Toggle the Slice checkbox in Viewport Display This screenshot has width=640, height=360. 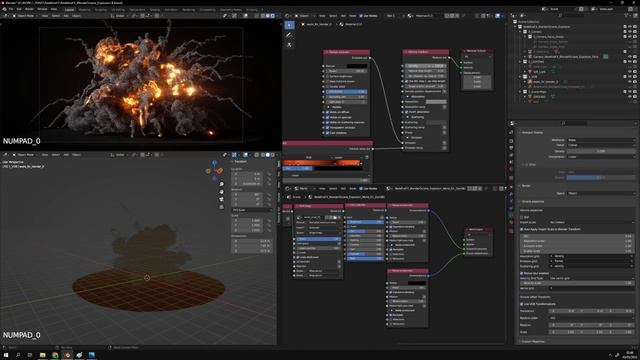pos(526,164)
